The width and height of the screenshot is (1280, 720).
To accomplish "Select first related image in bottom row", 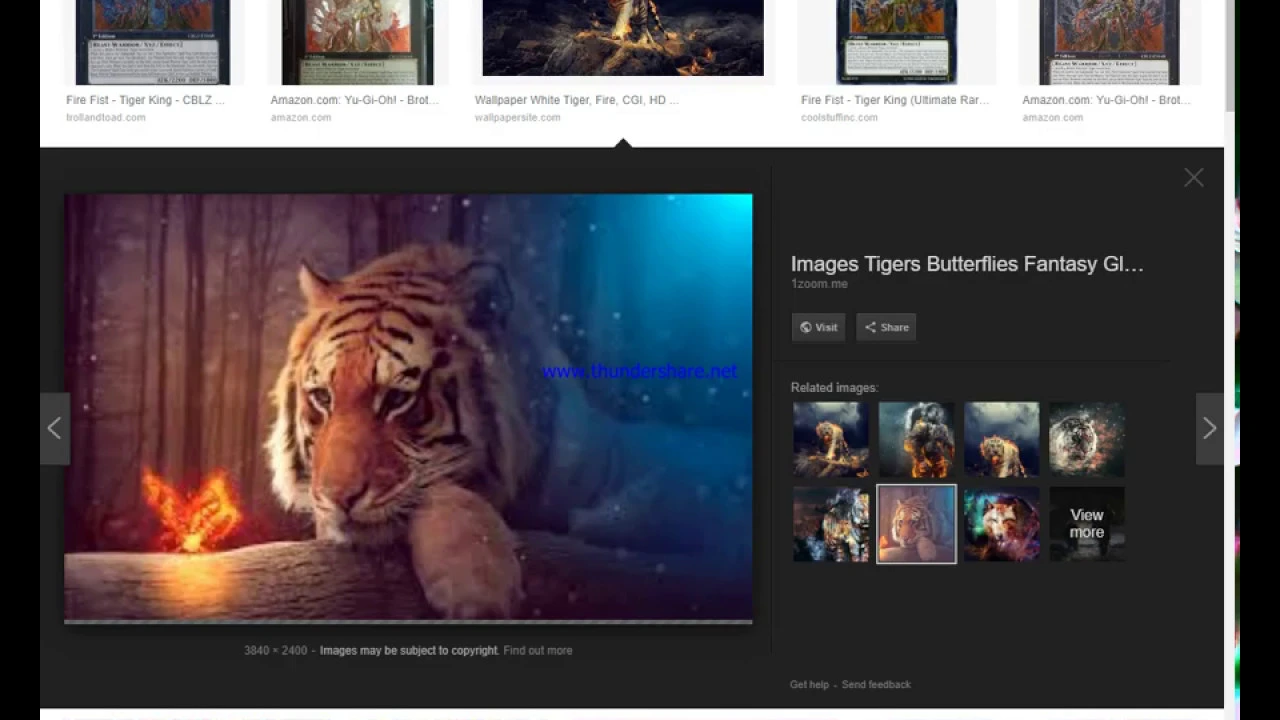I will (x=831, y=524).
